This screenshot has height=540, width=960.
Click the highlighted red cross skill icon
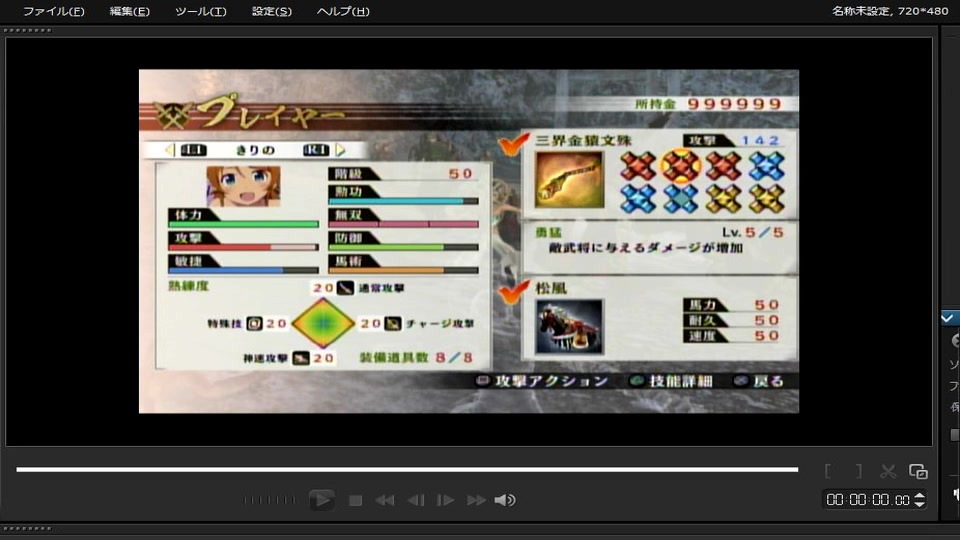681,167
